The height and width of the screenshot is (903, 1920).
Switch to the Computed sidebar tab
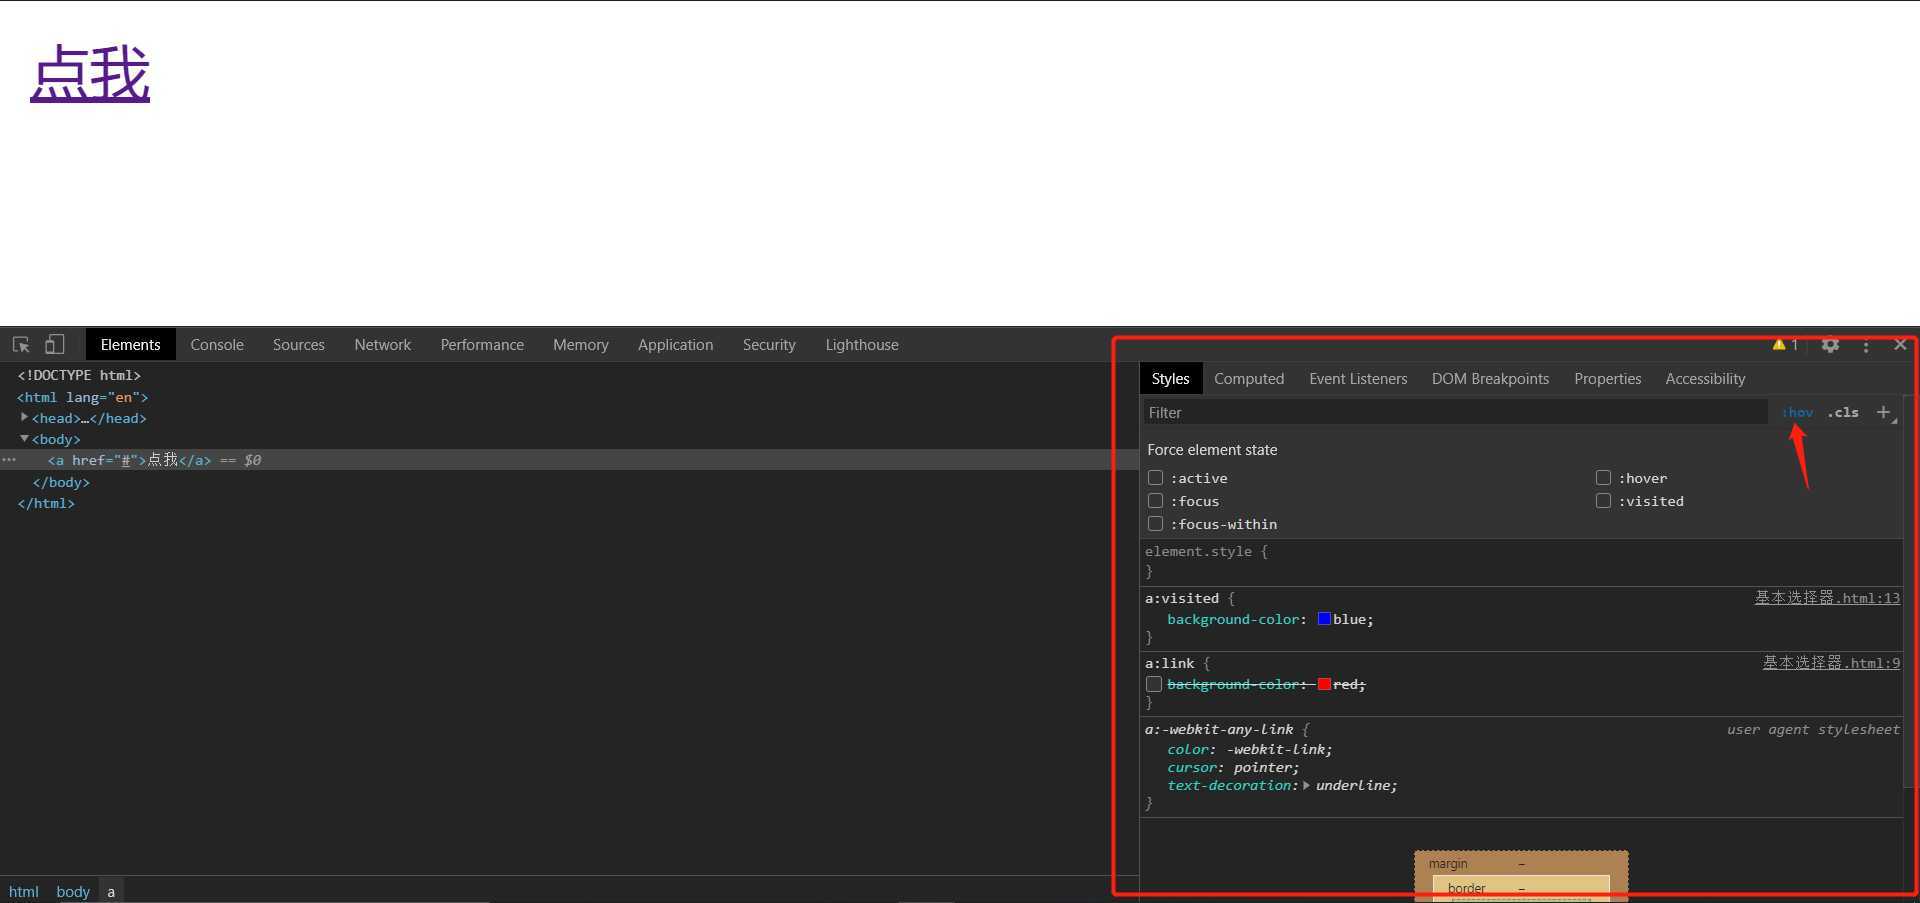(x=1249, y=378)
